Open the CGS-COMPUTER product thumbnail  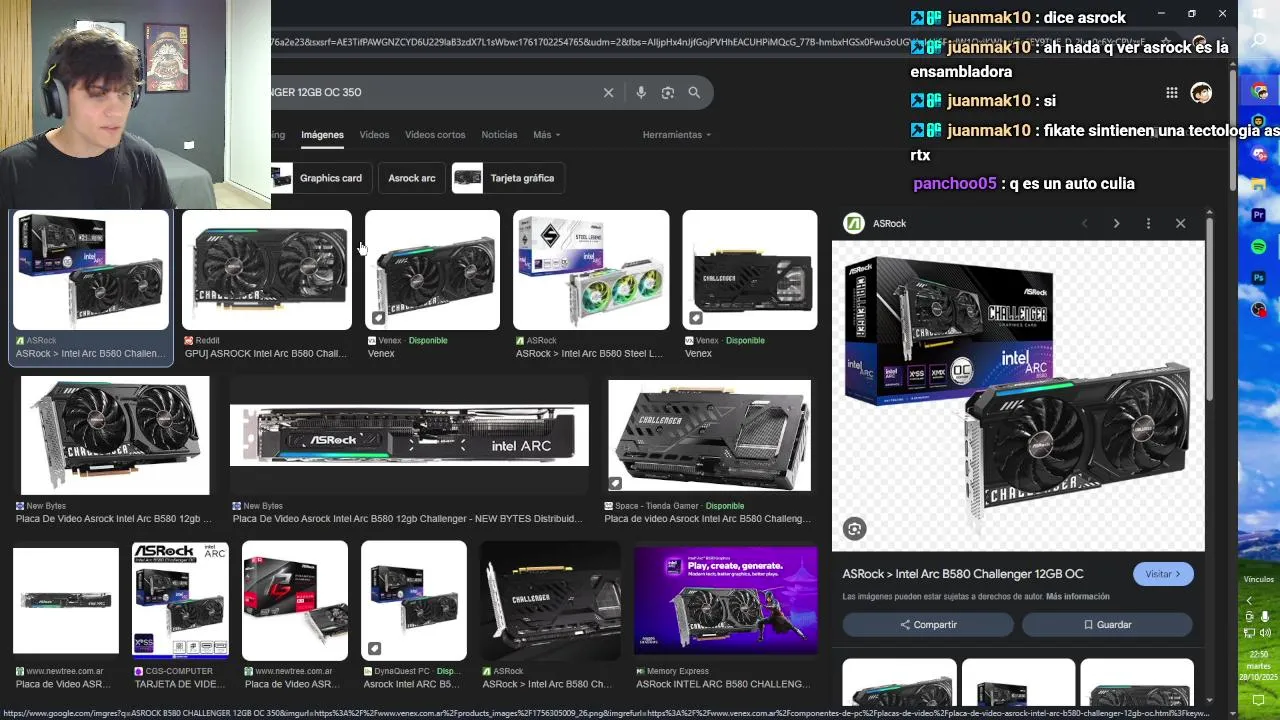pyautogui.click(x=180, y=600)
